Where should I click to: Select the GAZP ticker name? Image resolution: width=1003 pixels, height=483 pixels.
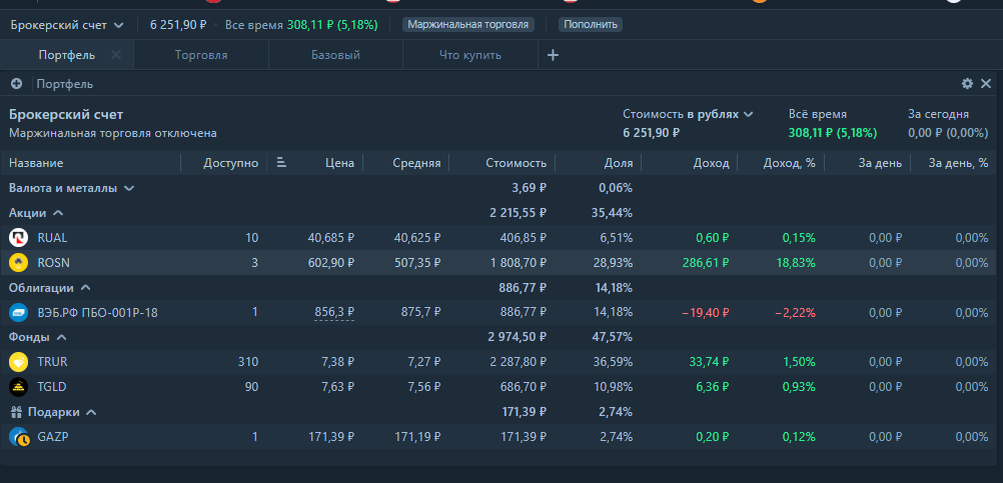(52, 437)
